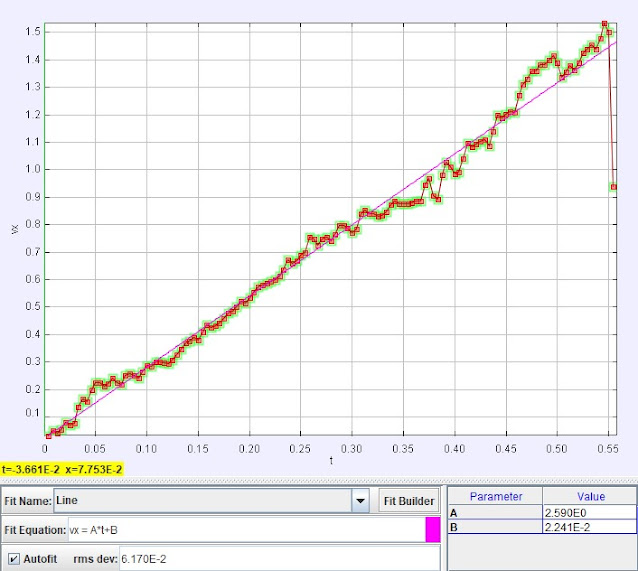This screenshot has height=571, width=638.
Task: Open the Fit Name dropdown arrow
Action: pyautogui.click(x=360, y=501)
